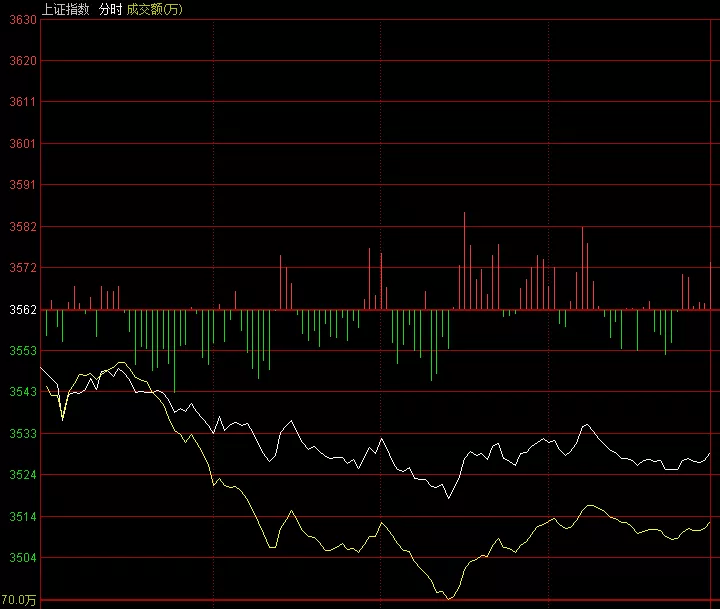Click the 3514 price axis label
Viewport: 720px width, 609px height.
pyautogui.click(x=23, y=517)
